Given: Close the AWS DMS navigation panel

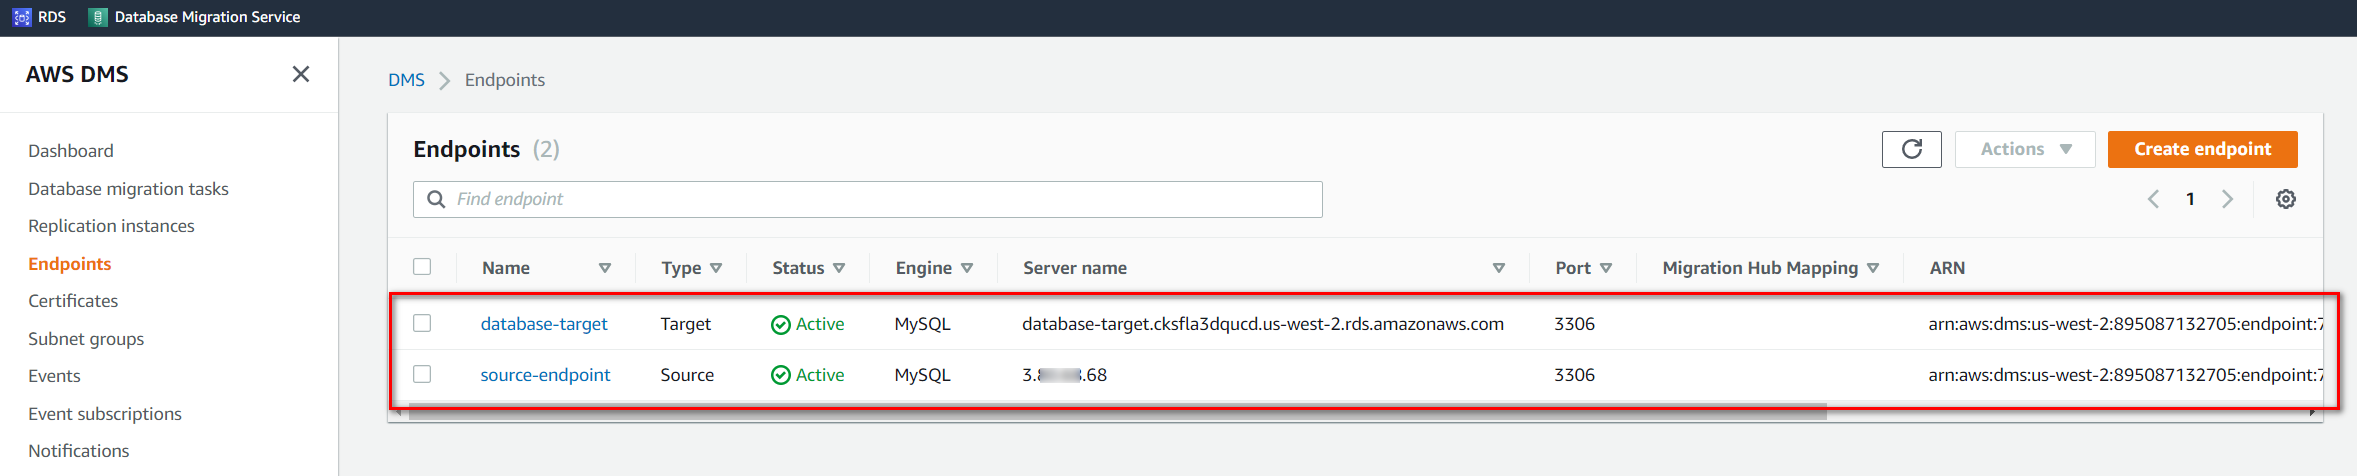Looking at the screenshot, I should [x=301, y=74].
